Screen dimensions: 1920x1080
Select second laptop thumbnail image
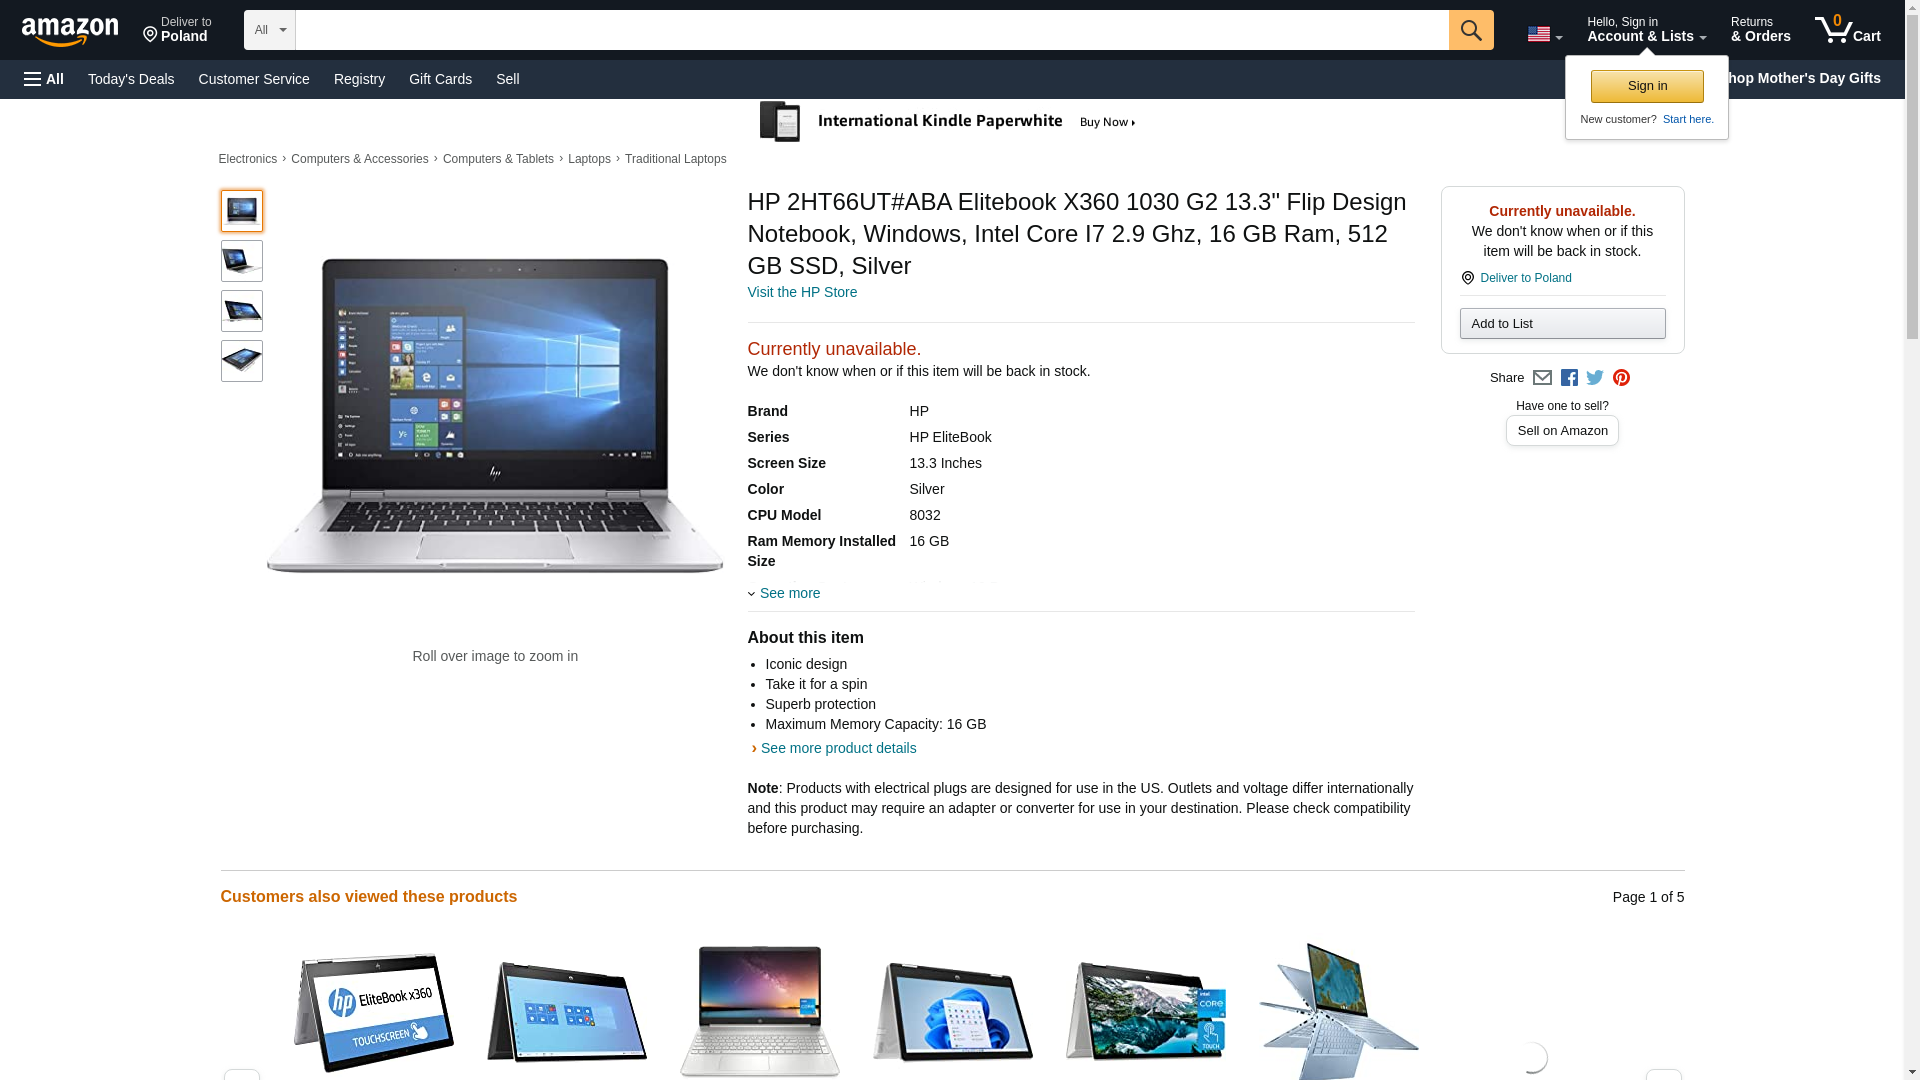click(242, 261)
